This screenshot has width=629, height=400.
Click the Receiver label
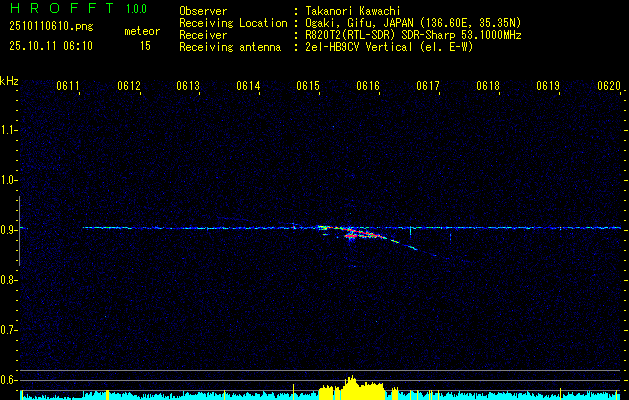pos(203,35)
